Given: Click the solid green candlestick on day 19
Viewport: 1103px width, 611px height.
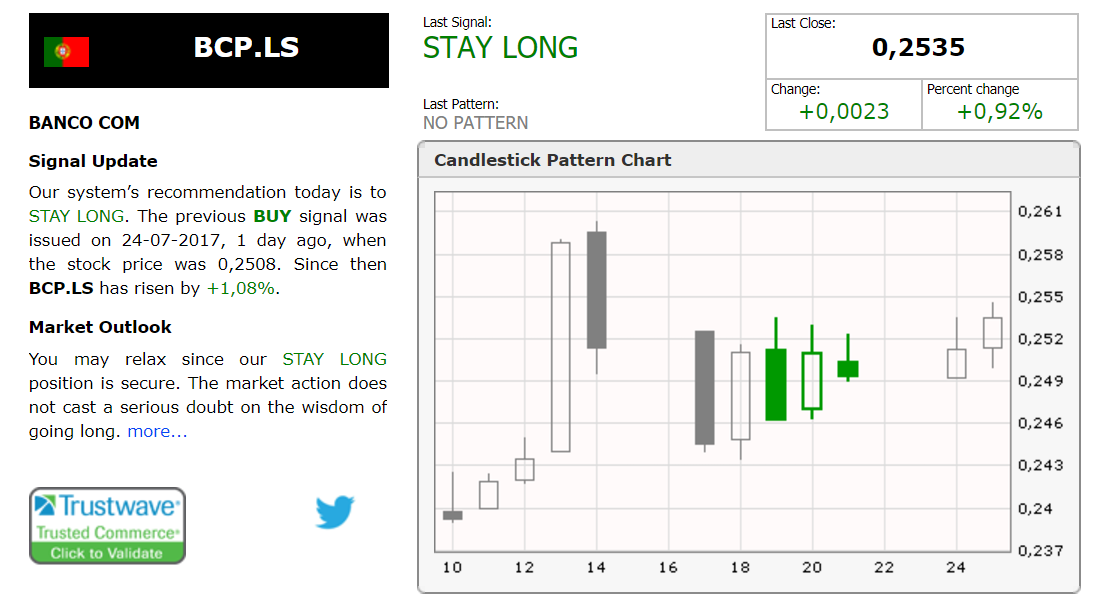Looking at the screenshot, I should [x=776, y=384].
